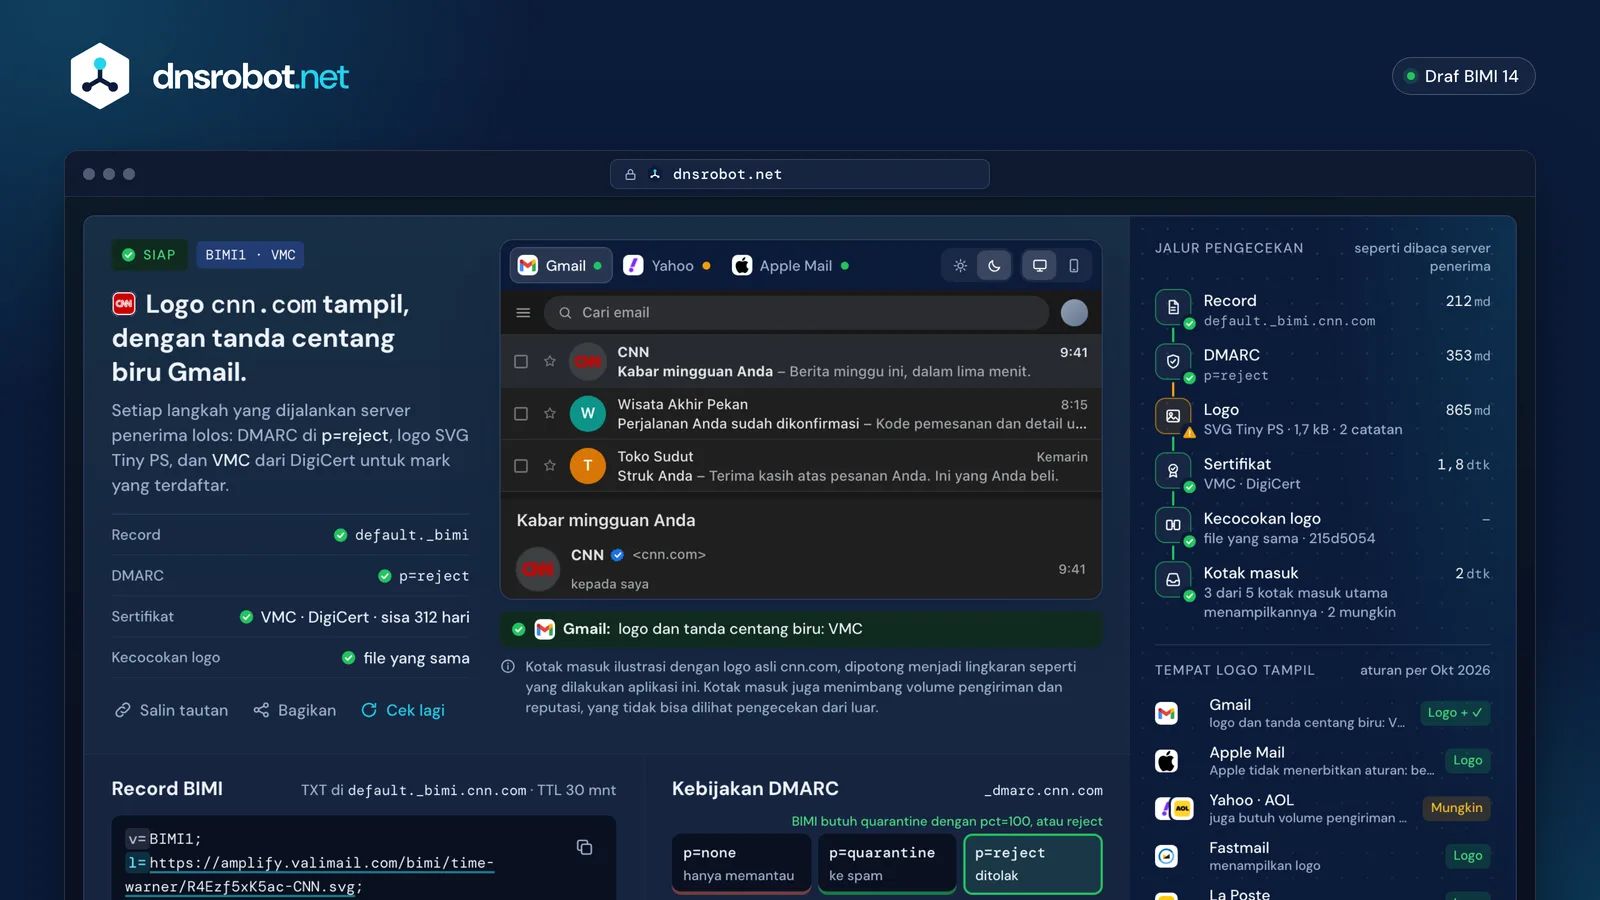Click the search magnifier icon in inbox
Image resolution: width=1600 pixels, height=900 pixels.
tap(565, 313)
